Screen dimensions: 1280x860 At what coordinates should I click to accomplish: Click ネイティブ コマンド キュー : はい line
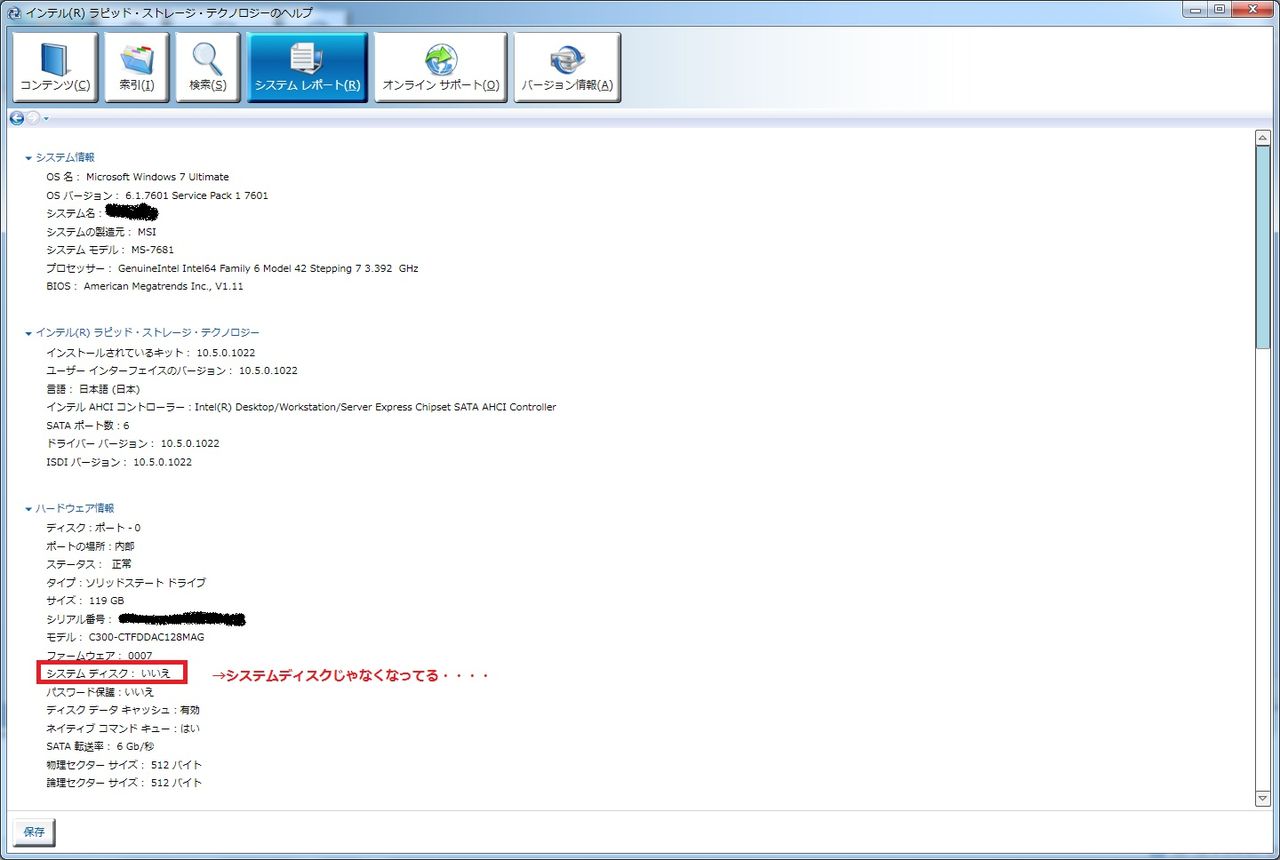pyautogui.click(x=123, y=729)
